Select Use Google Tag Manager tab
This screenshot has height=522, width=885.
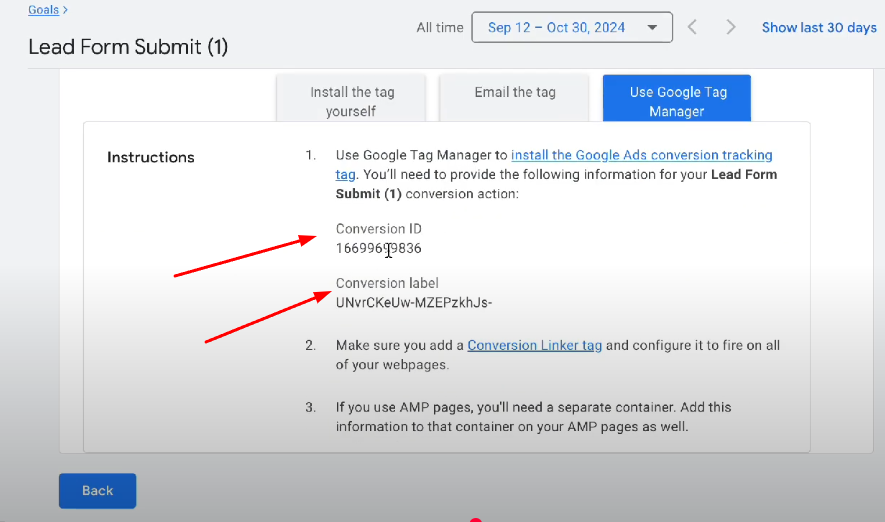click(677, 99)
